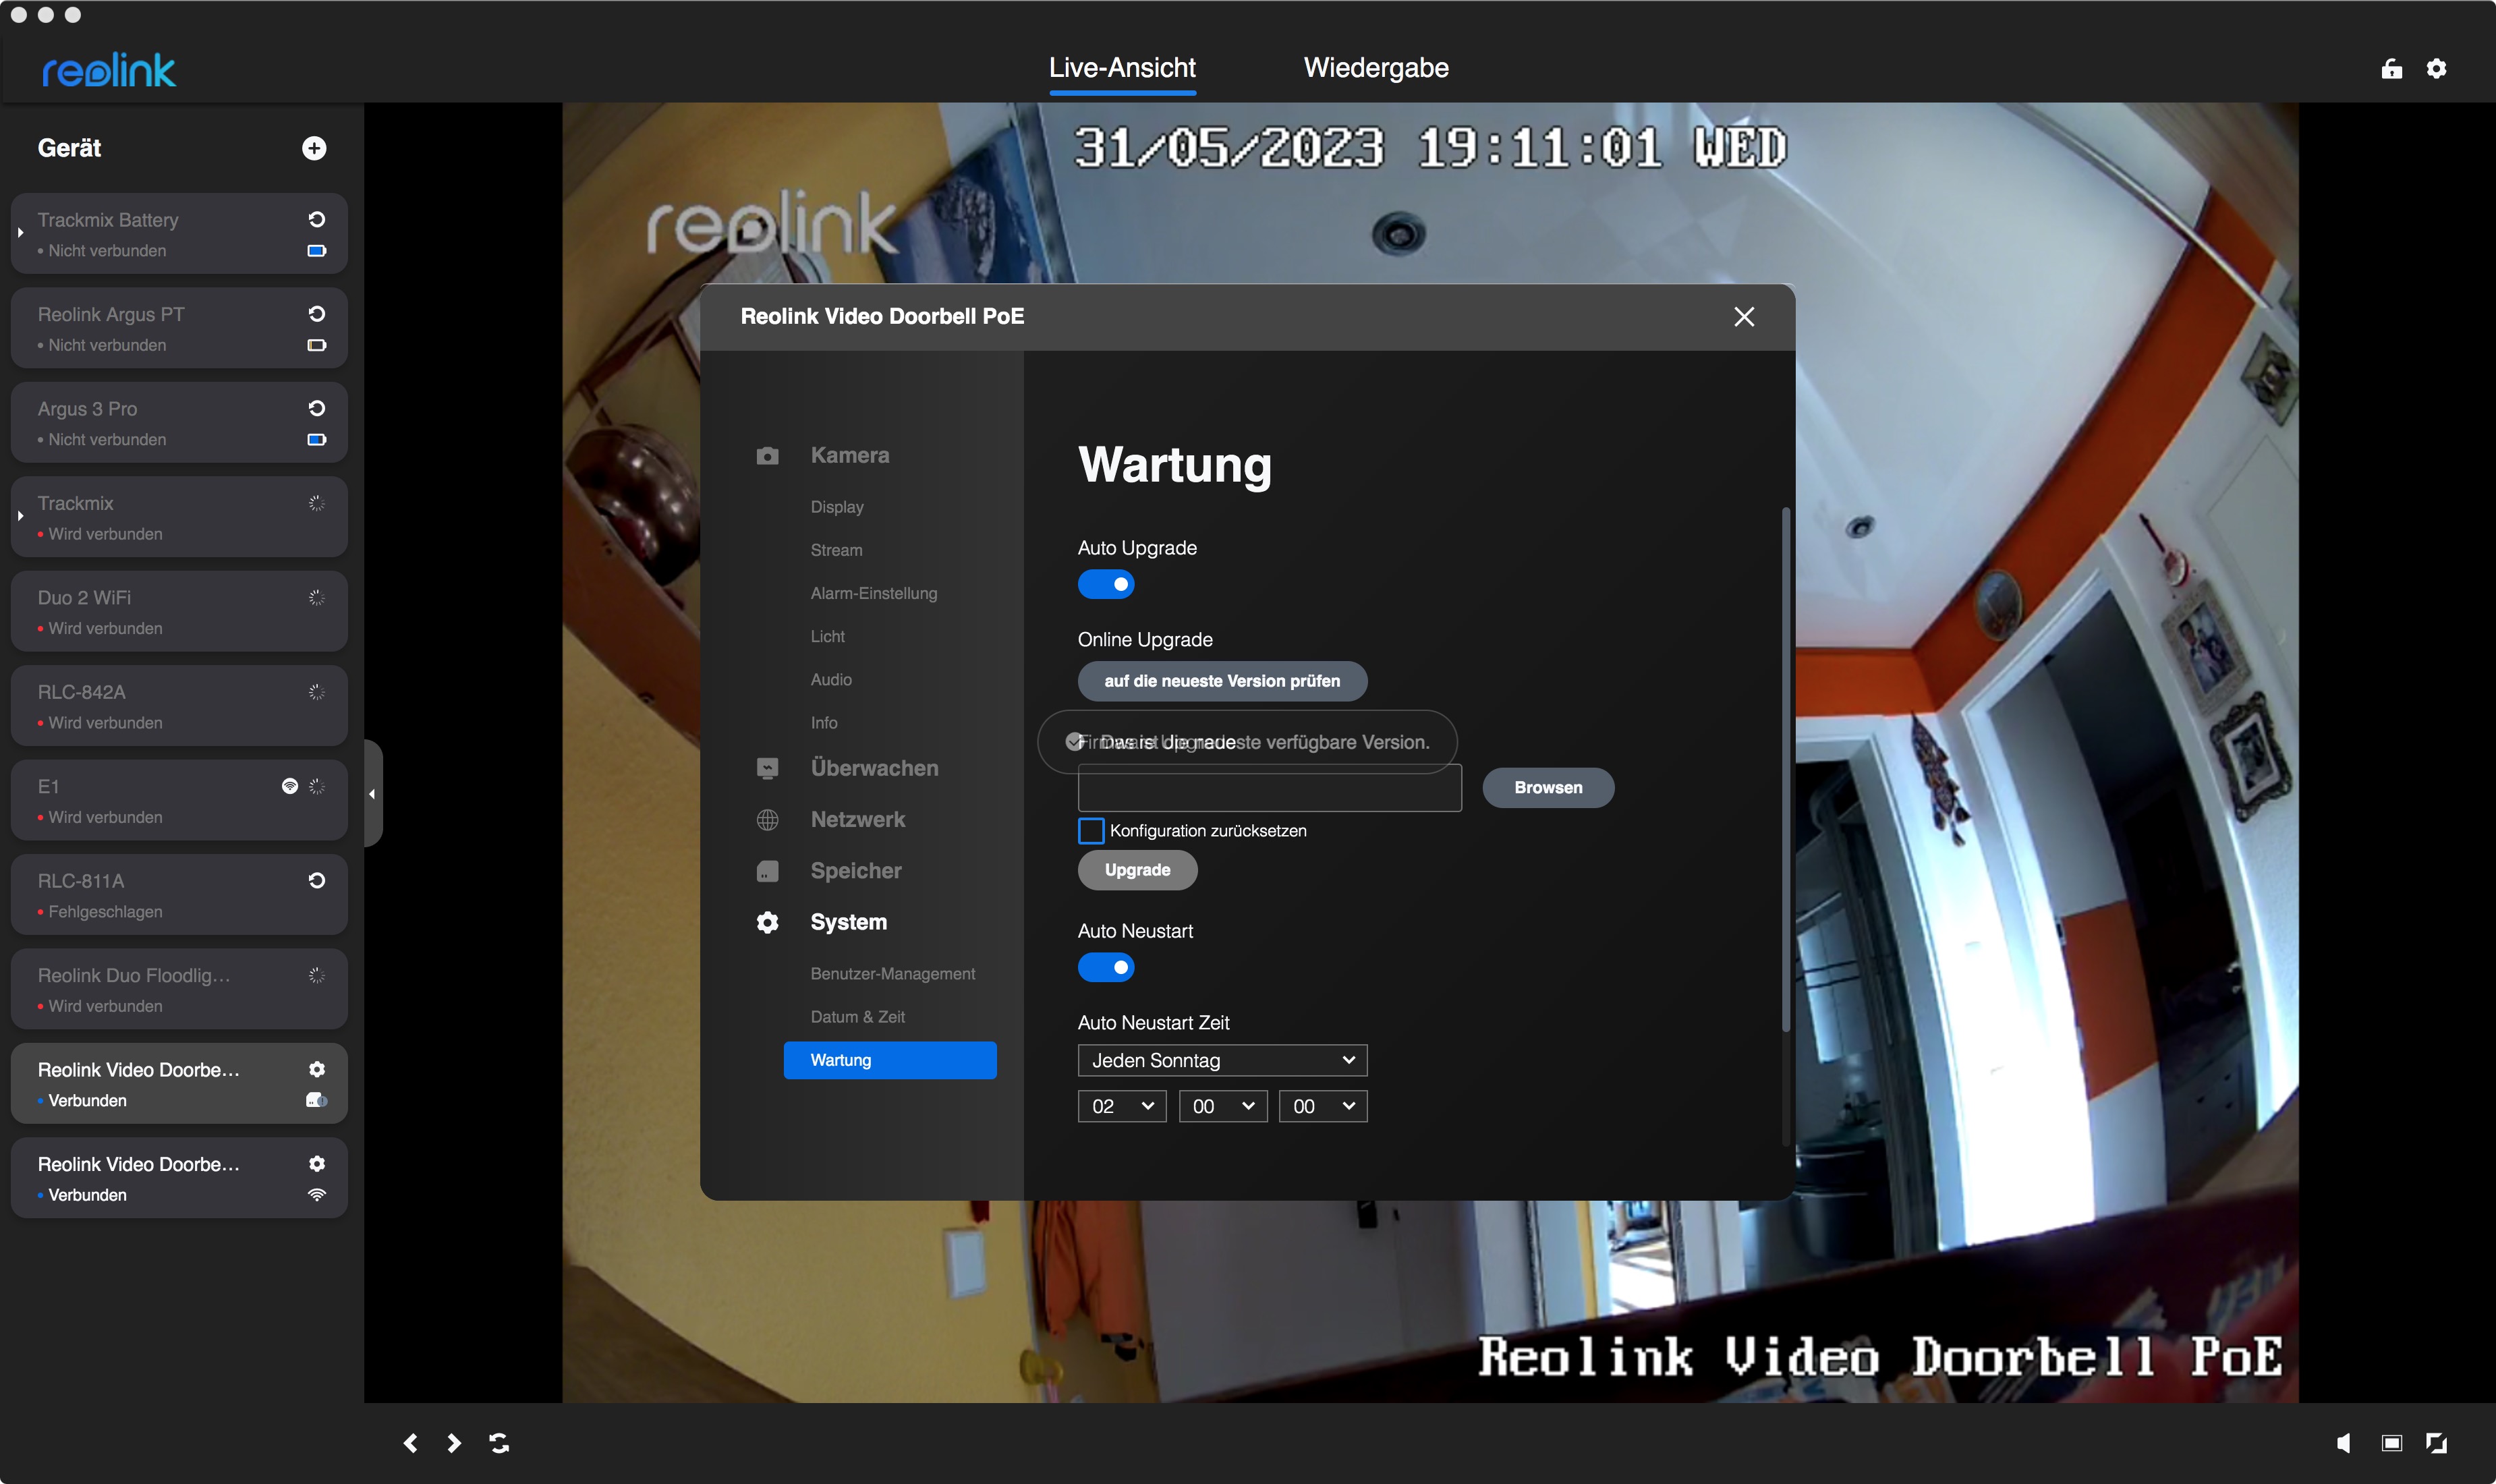Disable the Auto Upgrade toggle
Image resolution: width=2496 pixels, height=1484 pixels.
pos(1105,584)
